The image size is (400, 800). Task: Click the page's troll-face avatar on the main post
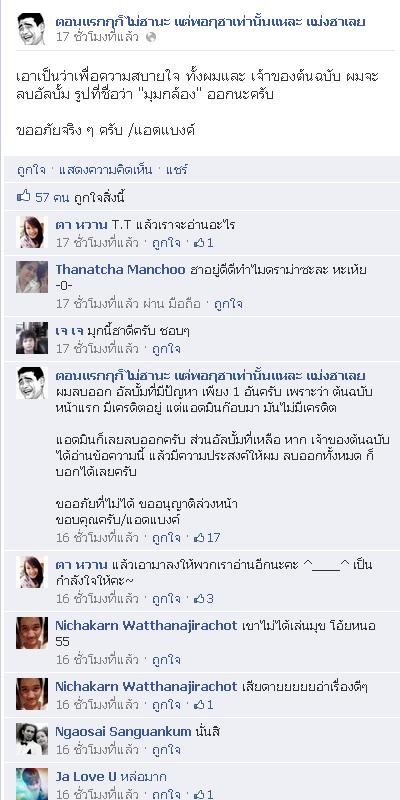click(x=32, y=29)
